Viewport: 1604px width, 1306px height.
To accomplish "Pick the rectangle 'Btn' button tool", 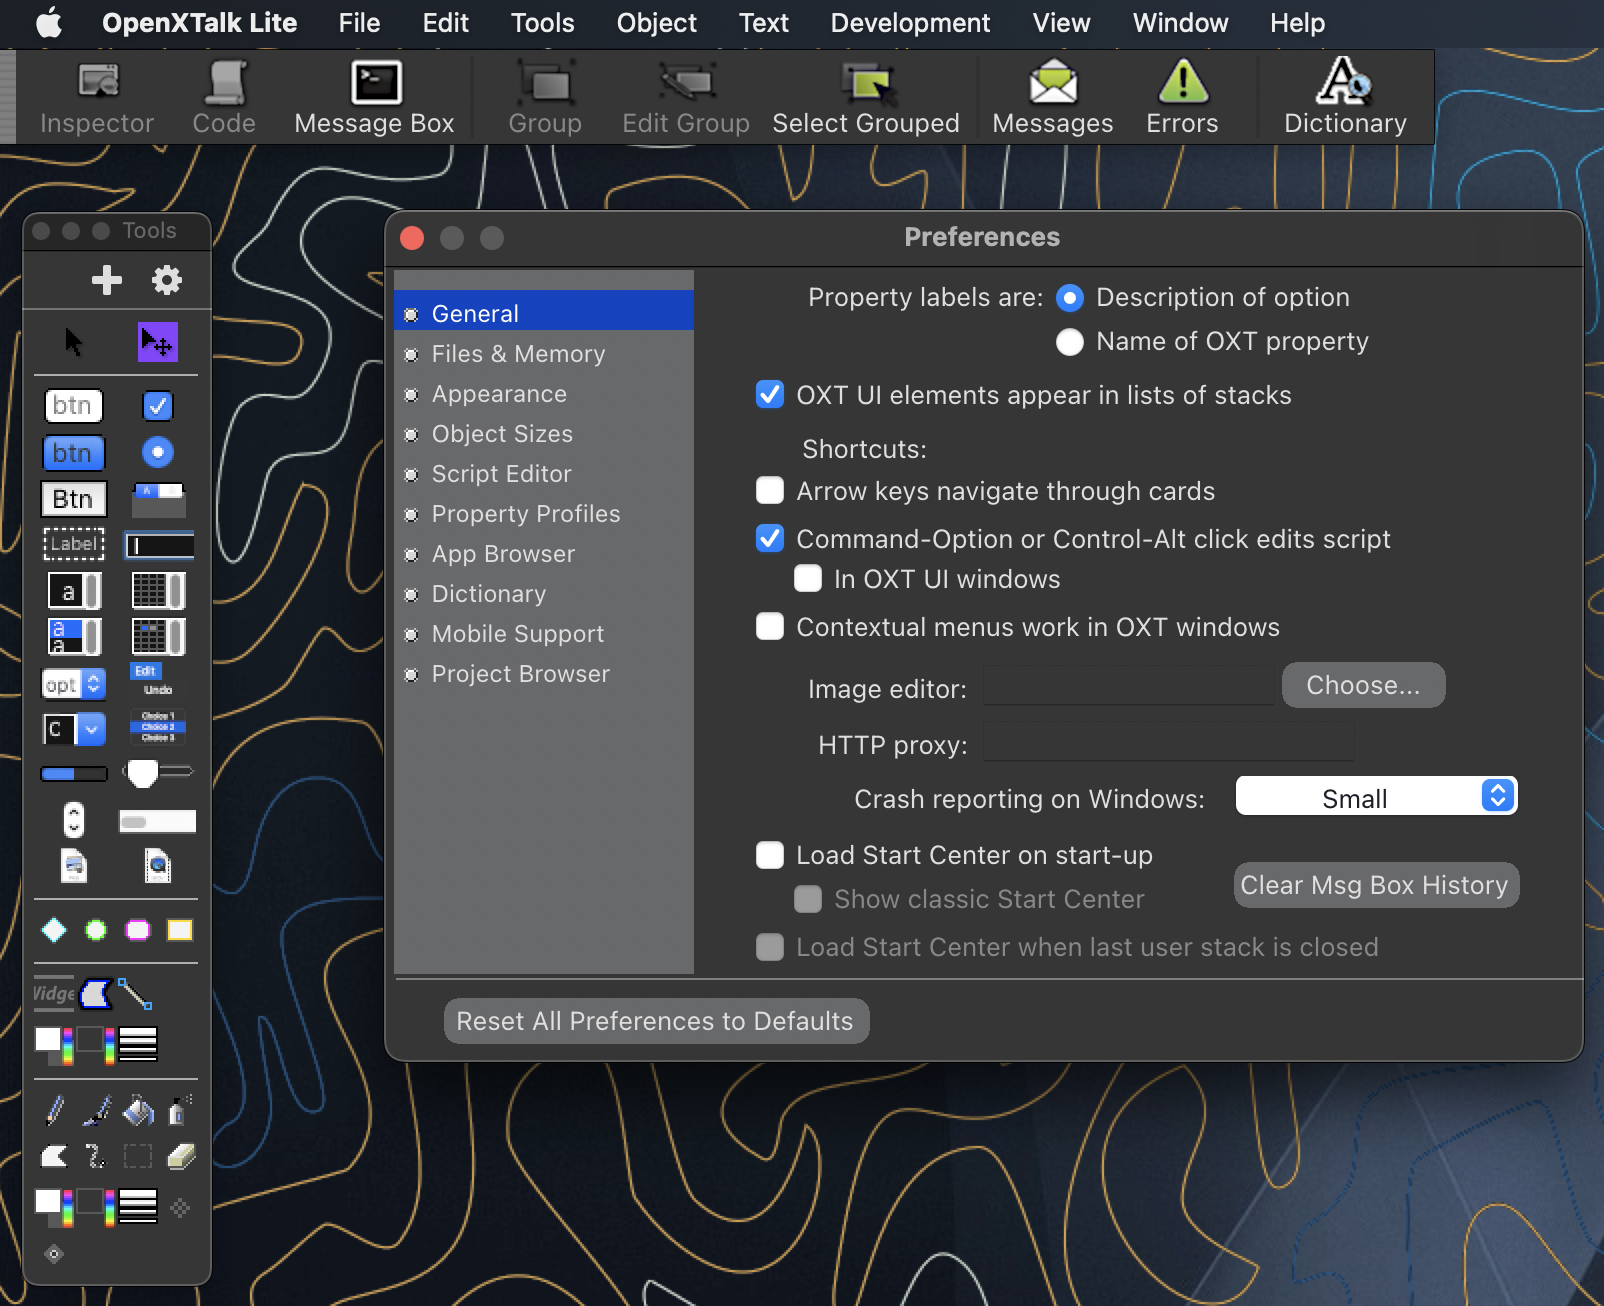I will 74,499.
